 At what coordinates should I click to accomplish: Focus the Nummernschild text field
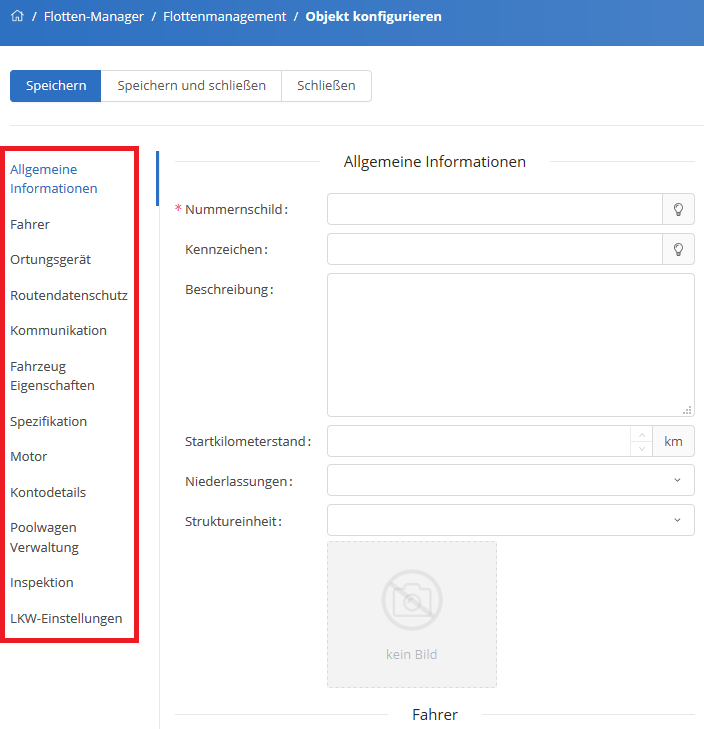pyautogui.click(x=494, y=209)
